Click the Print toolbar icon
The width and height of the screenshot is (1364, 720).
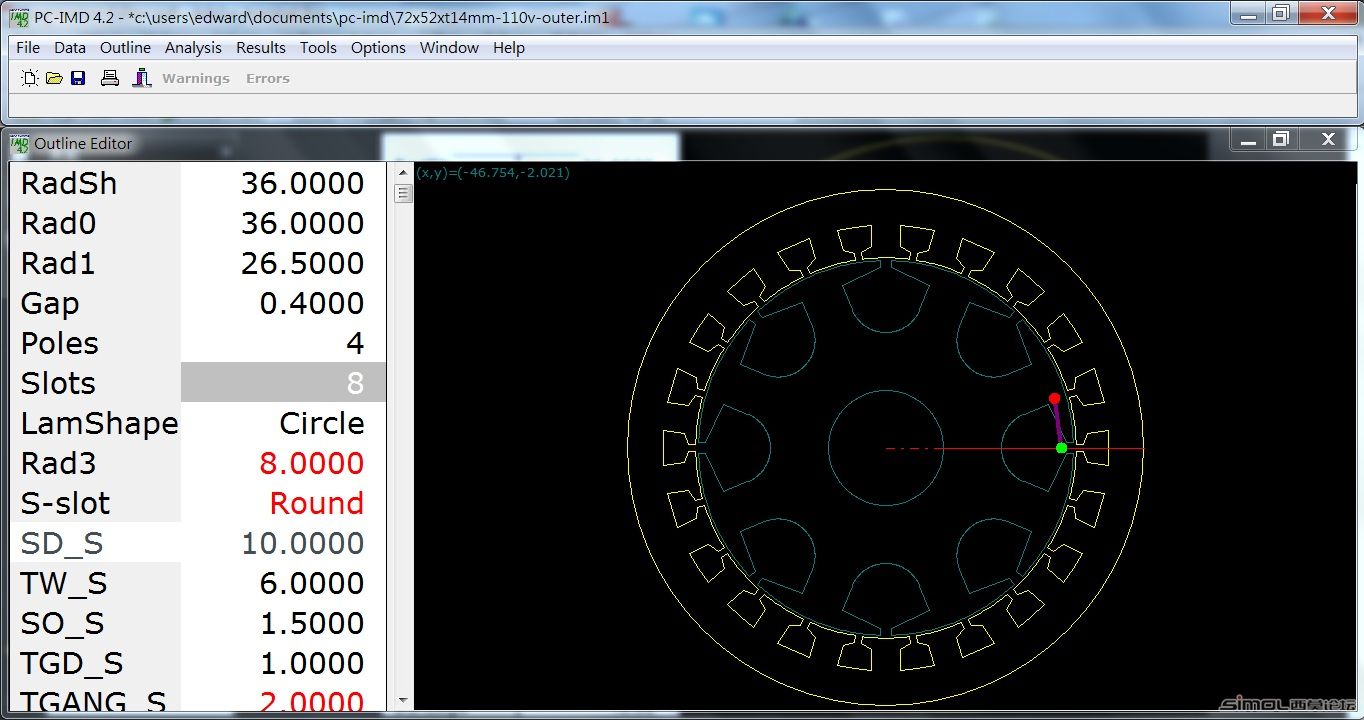[x=110, y=78]
